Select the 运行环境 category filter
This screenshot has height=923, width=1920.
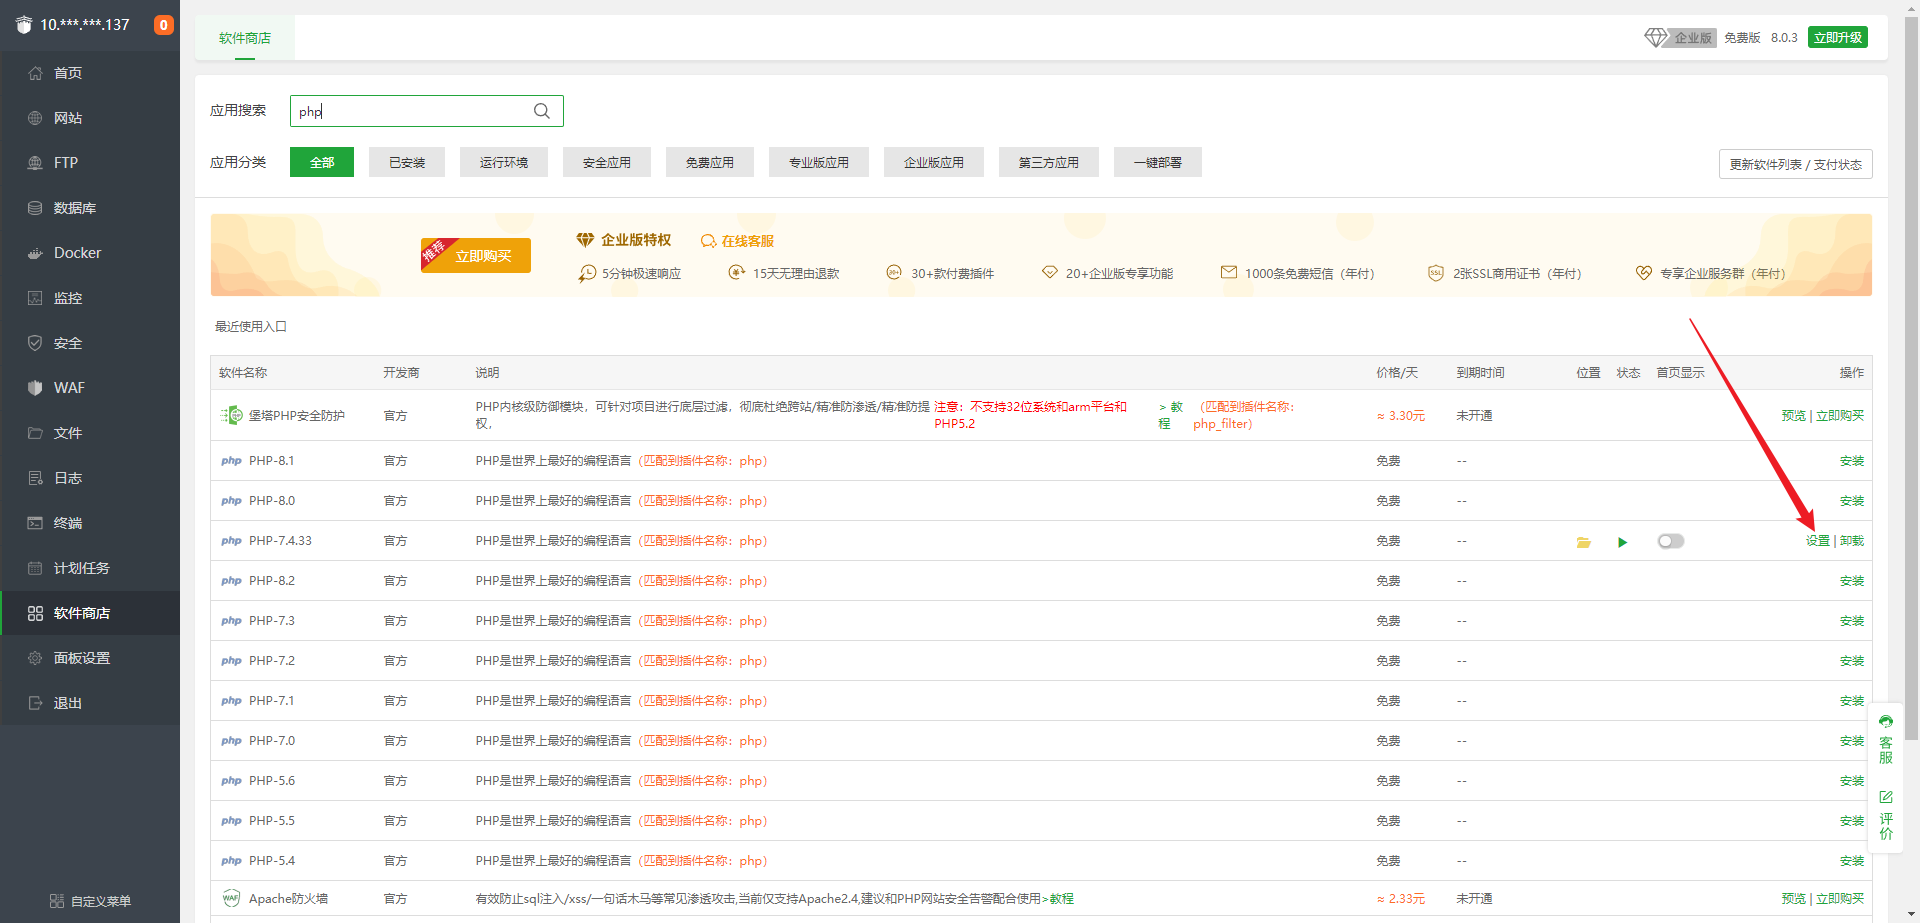(x=504, y=162)
